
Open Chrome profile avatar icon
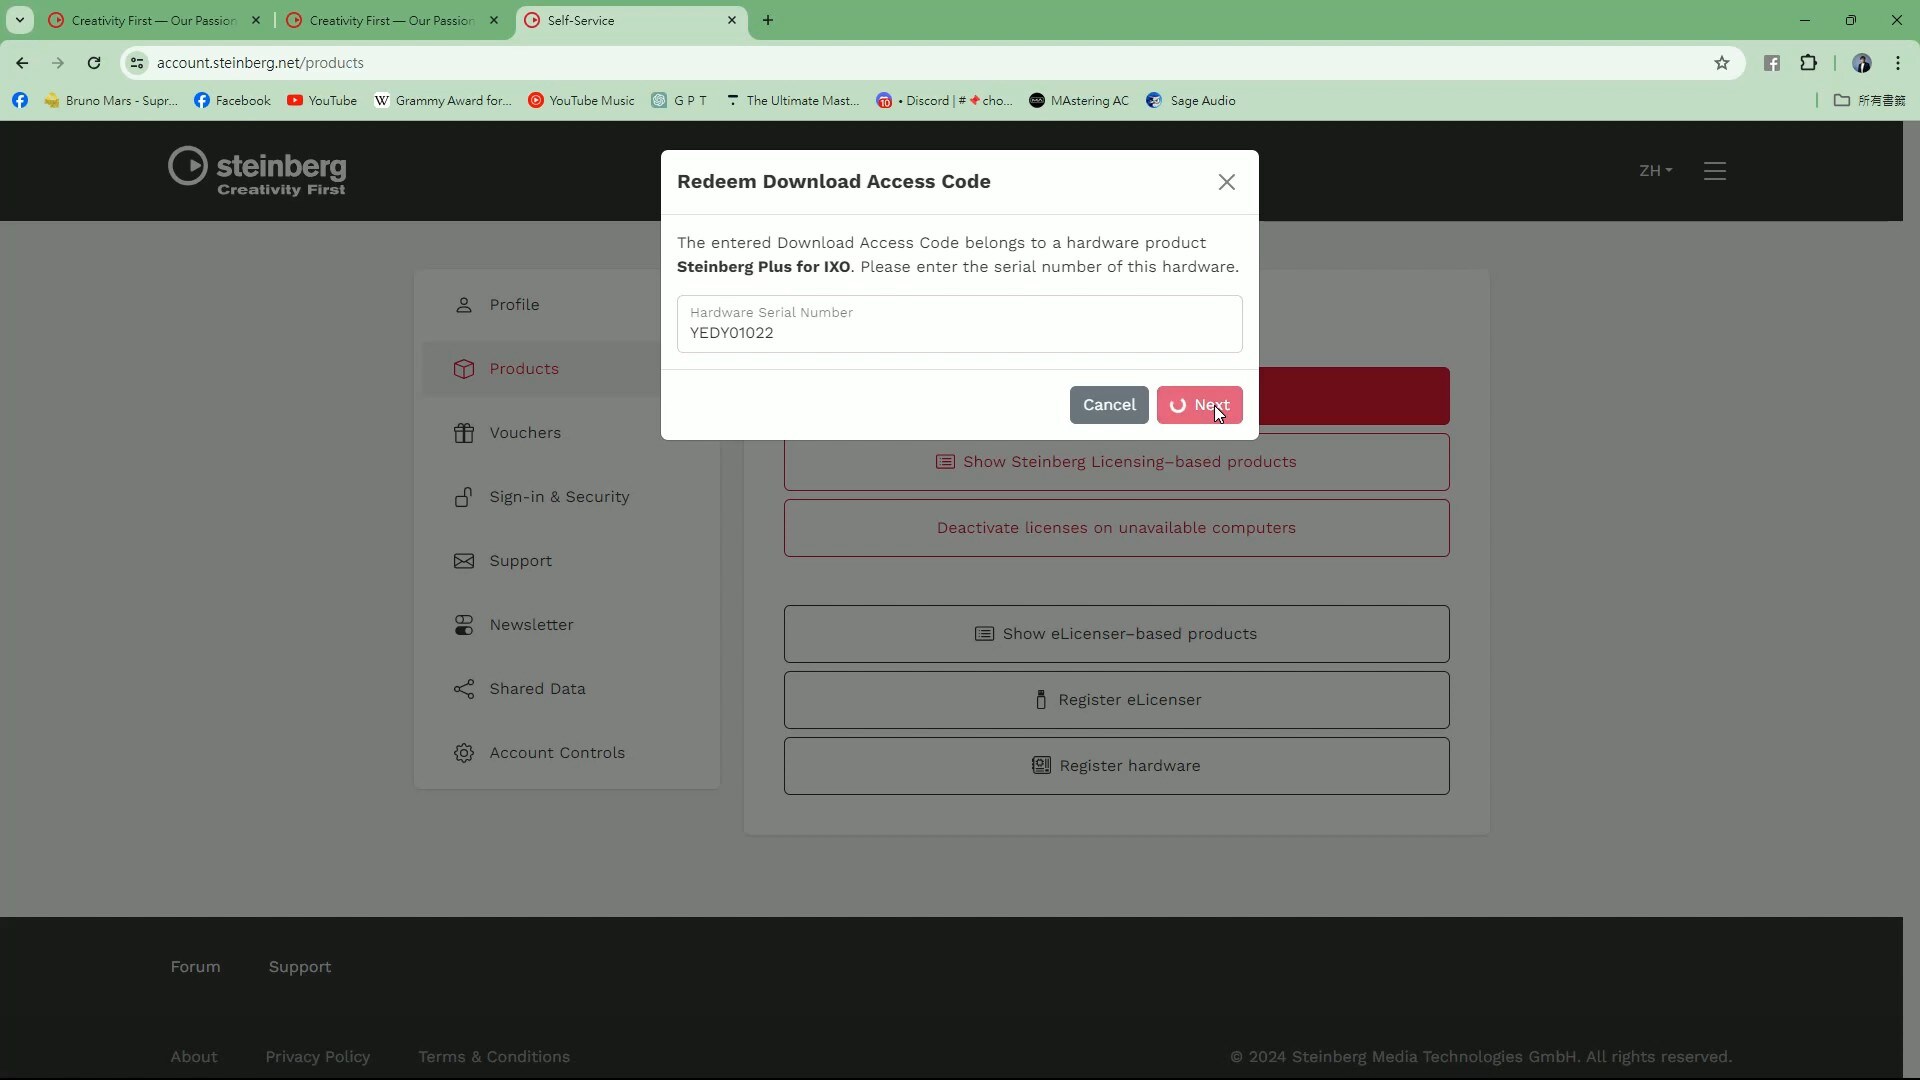click(x=1861, y=63)
